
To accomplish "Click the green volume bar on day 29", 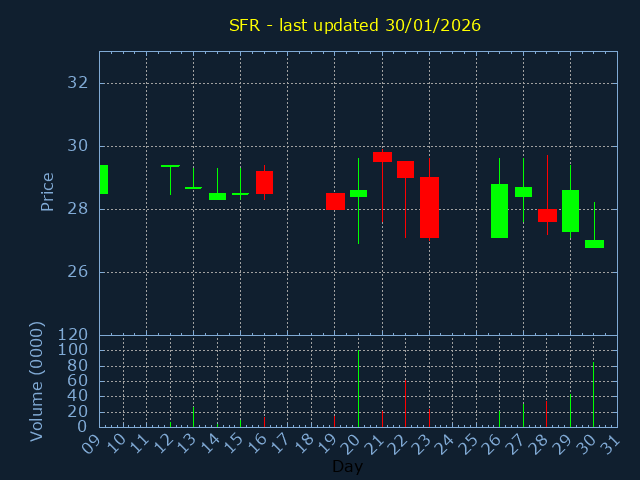I will (x=570, y=410).
